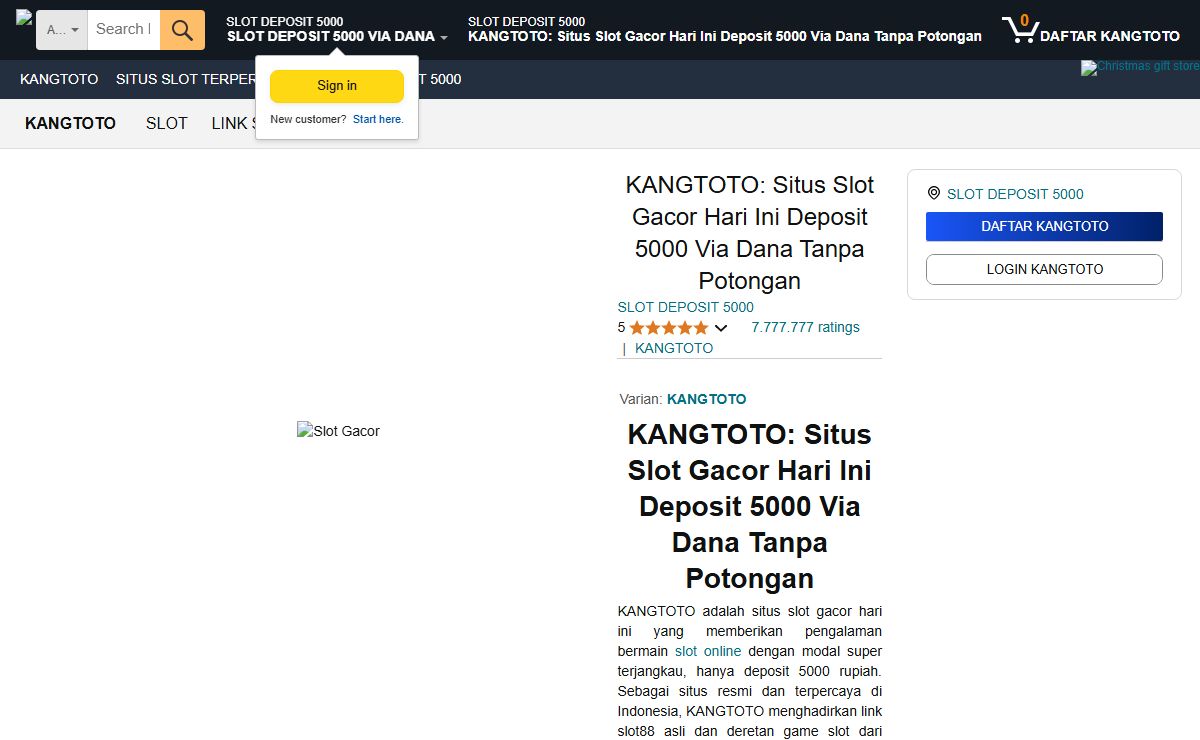Expand the star ratings chevron
The height and width of the screenshot is (740, 1200).
coord(721,328)
